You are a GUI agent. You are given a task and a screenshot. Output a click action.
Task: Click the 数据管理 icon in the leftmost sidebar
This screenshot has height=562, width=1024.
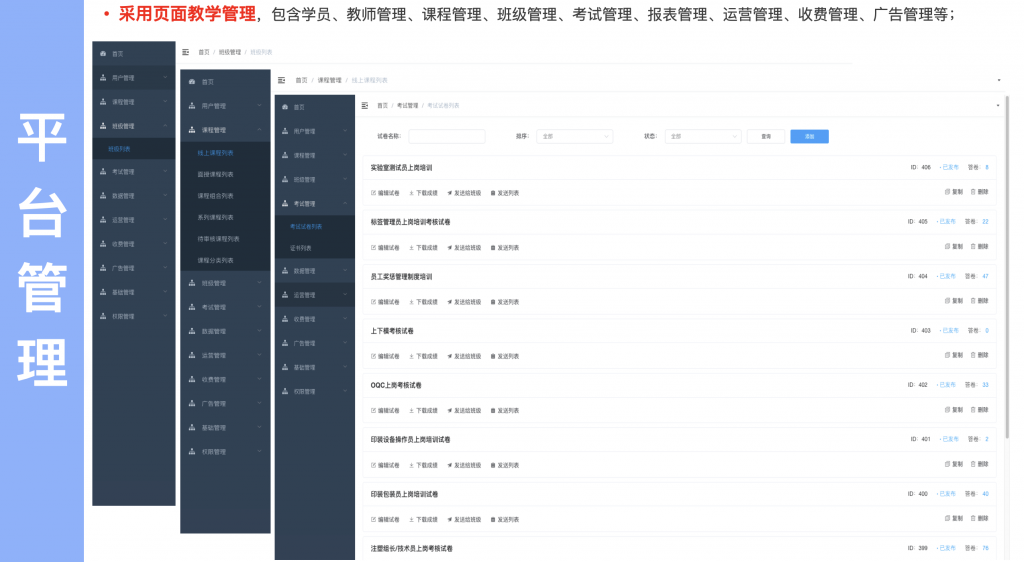(103, 196)
